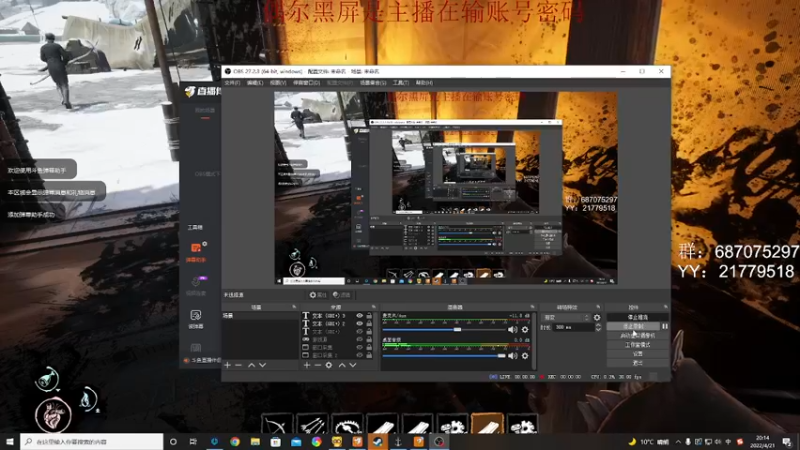Open Task View on the taskbar
Viewport: 800px width, 450px height.
pos(193,441)
